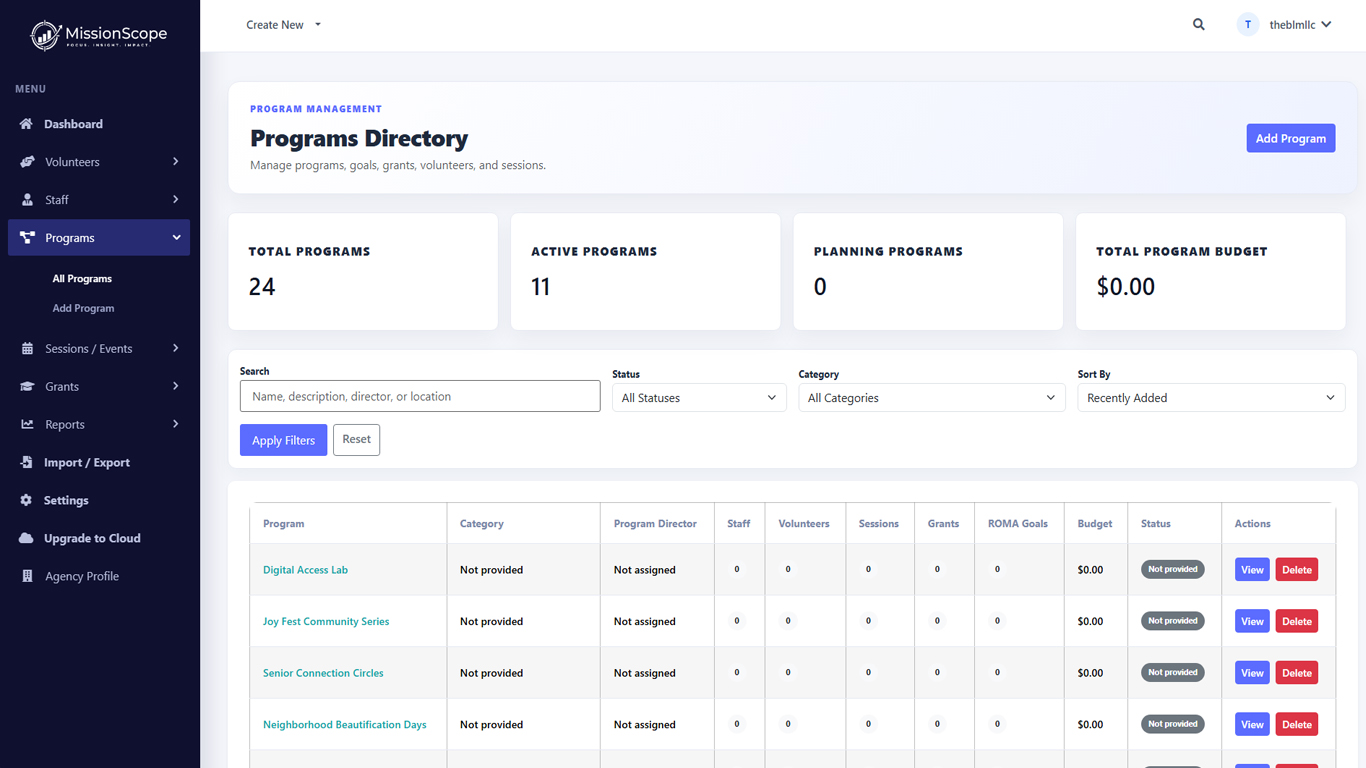Open the theblmllc account menu
The height and width of the screenshot is (768, 1366).
pos(1300,25)
